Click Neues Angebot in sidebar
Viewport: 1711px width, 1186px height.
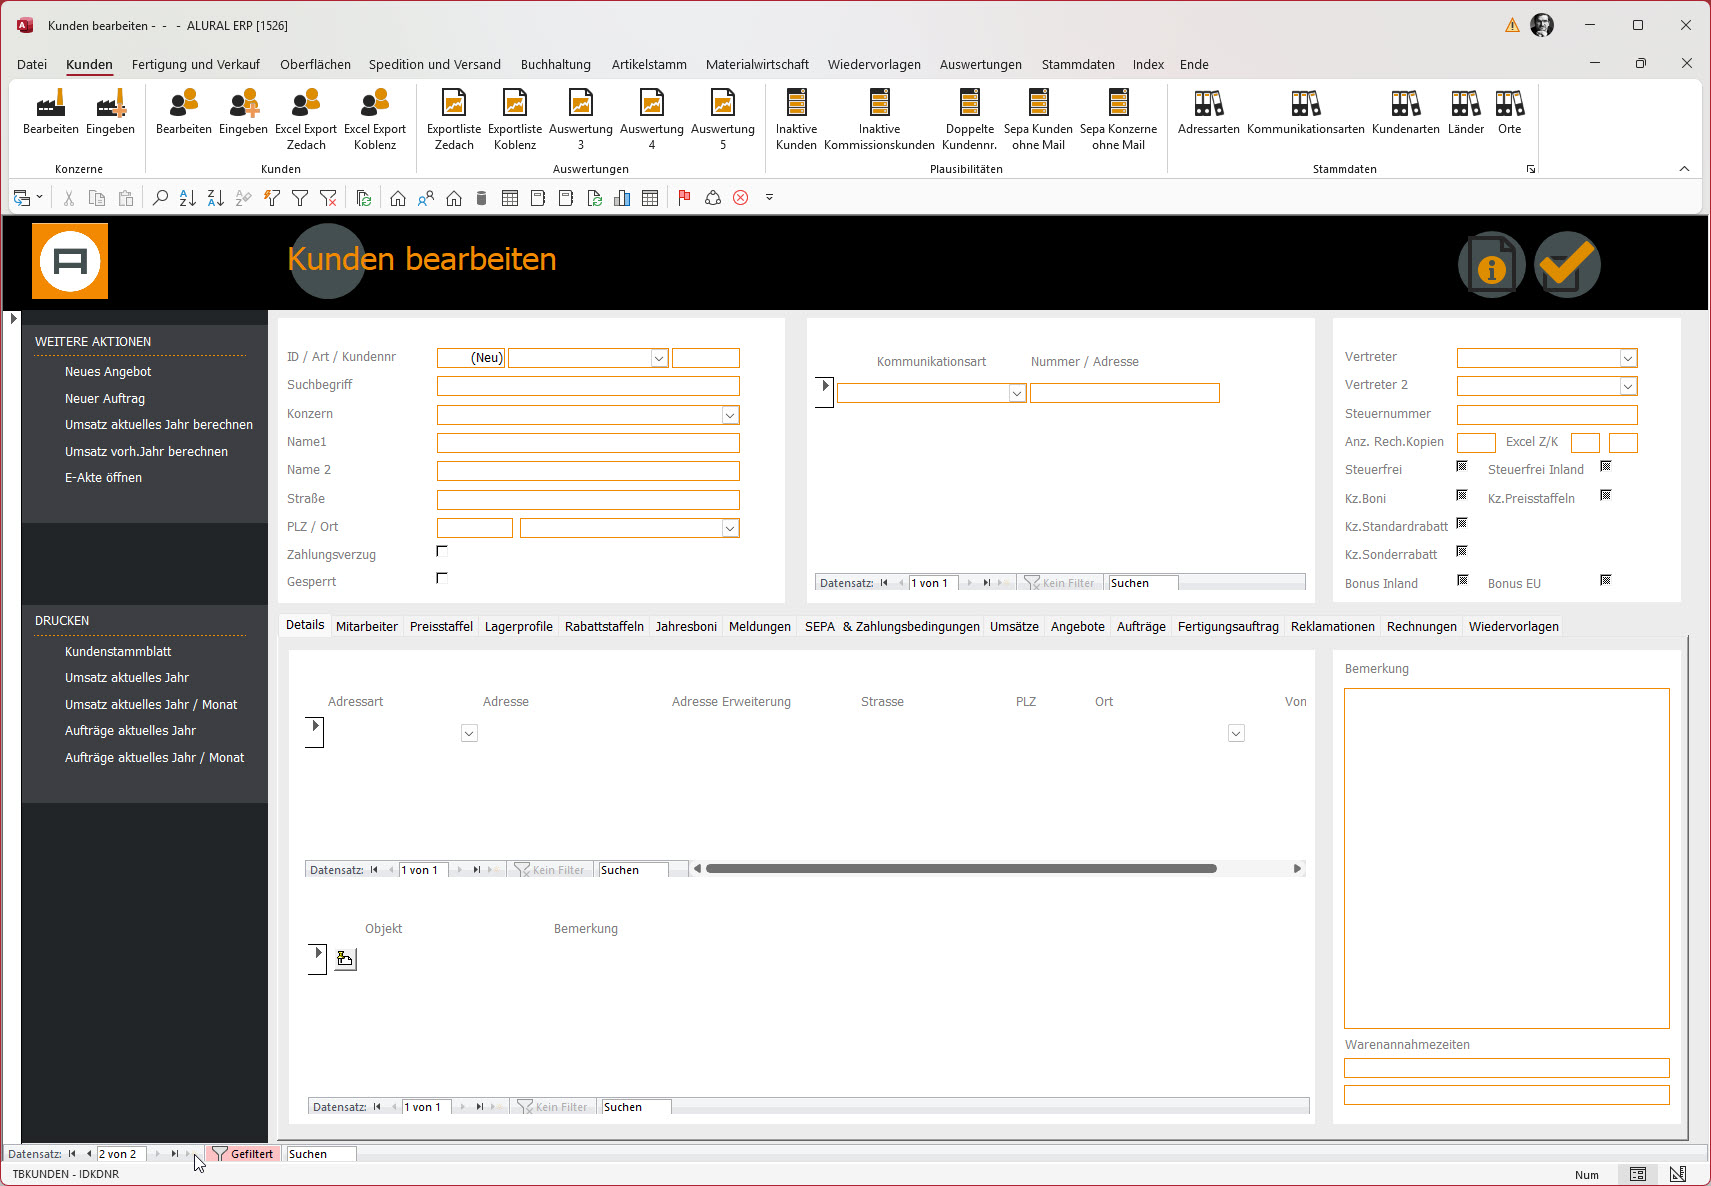pyautogui.click(x=108, y=371)
